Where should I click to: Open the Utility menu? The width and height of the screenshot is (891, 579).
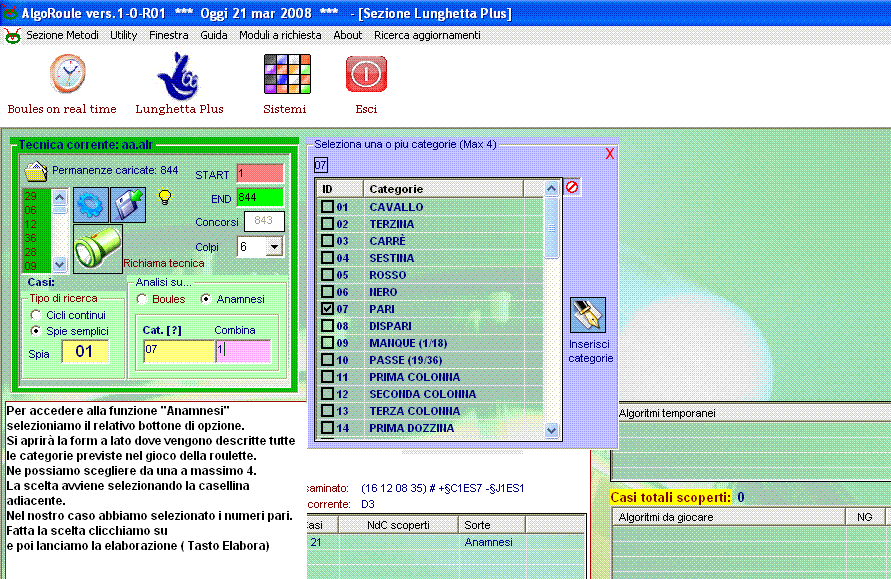click(123, 35)
